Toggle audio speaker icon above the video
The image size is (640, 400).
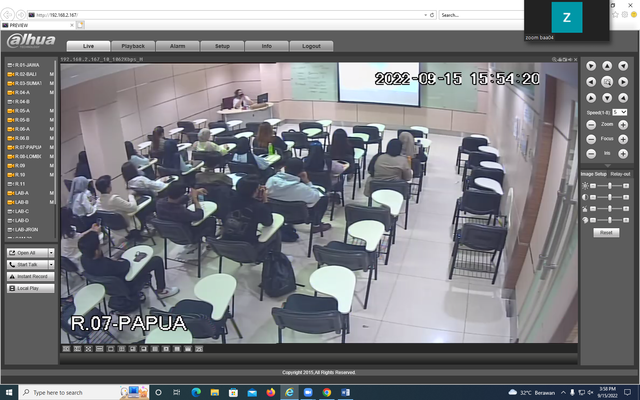(x=570, y=60)
